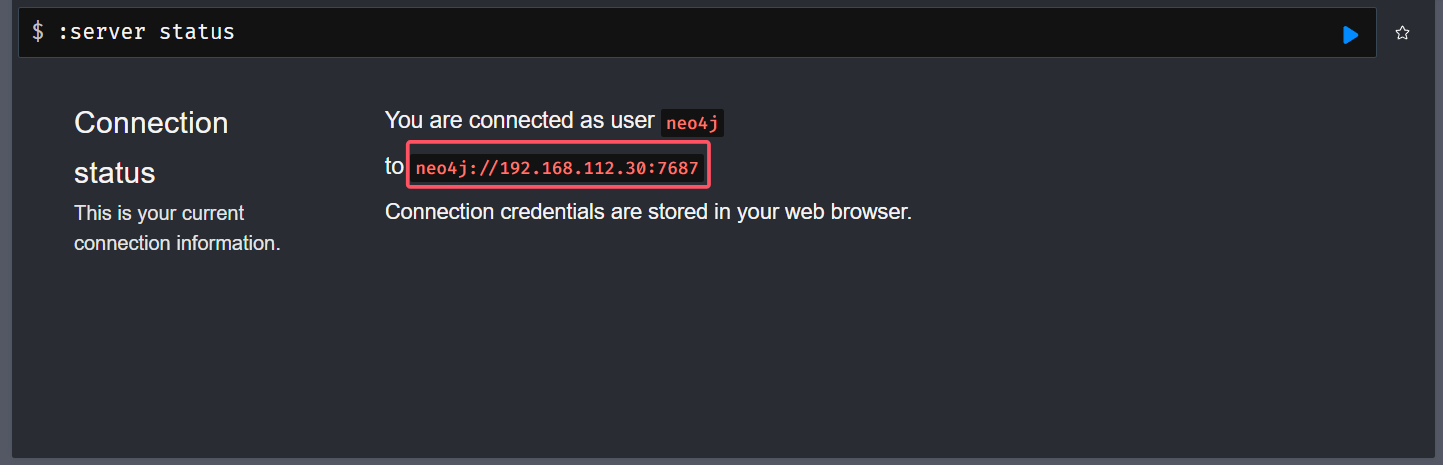Viewport: 1443px width, 465px height.
Task: Click the word 'to' before the URL
Action: click(x=394, y=167)
